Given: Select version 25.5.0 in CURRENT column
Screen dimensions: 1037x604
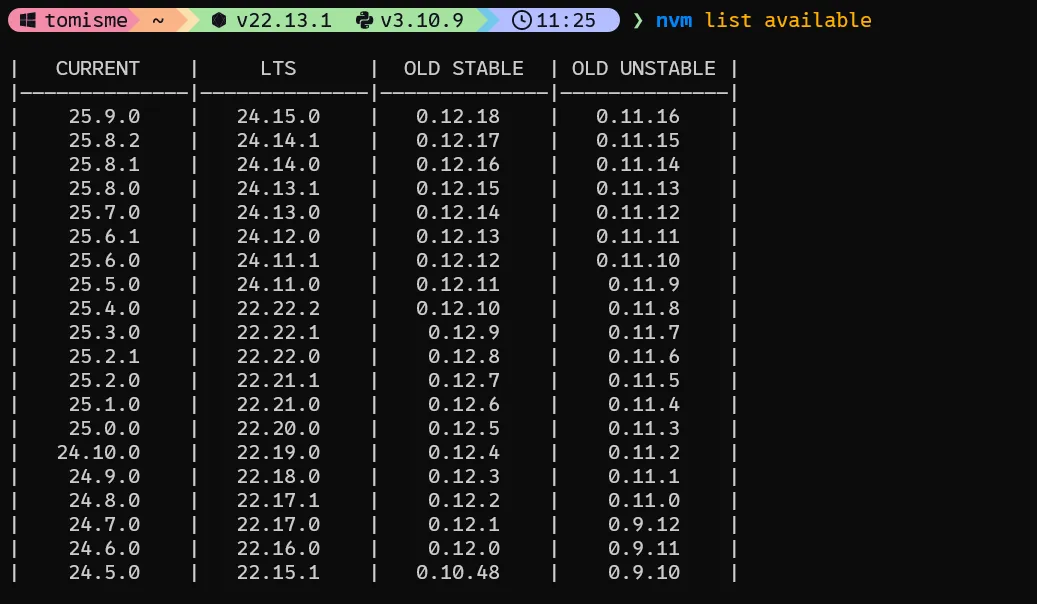Looking at the screenshot, I should [x=104, y=284].
